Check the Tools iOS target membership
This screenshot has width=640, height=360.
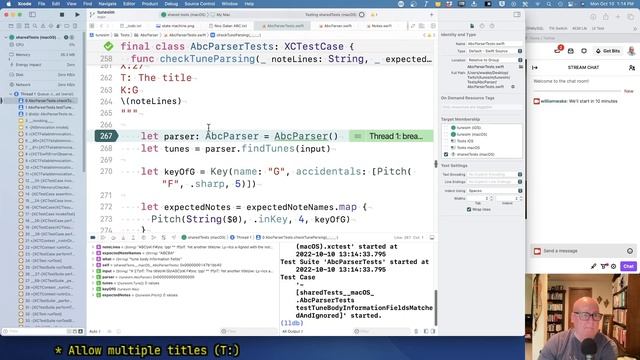[446, 141]
